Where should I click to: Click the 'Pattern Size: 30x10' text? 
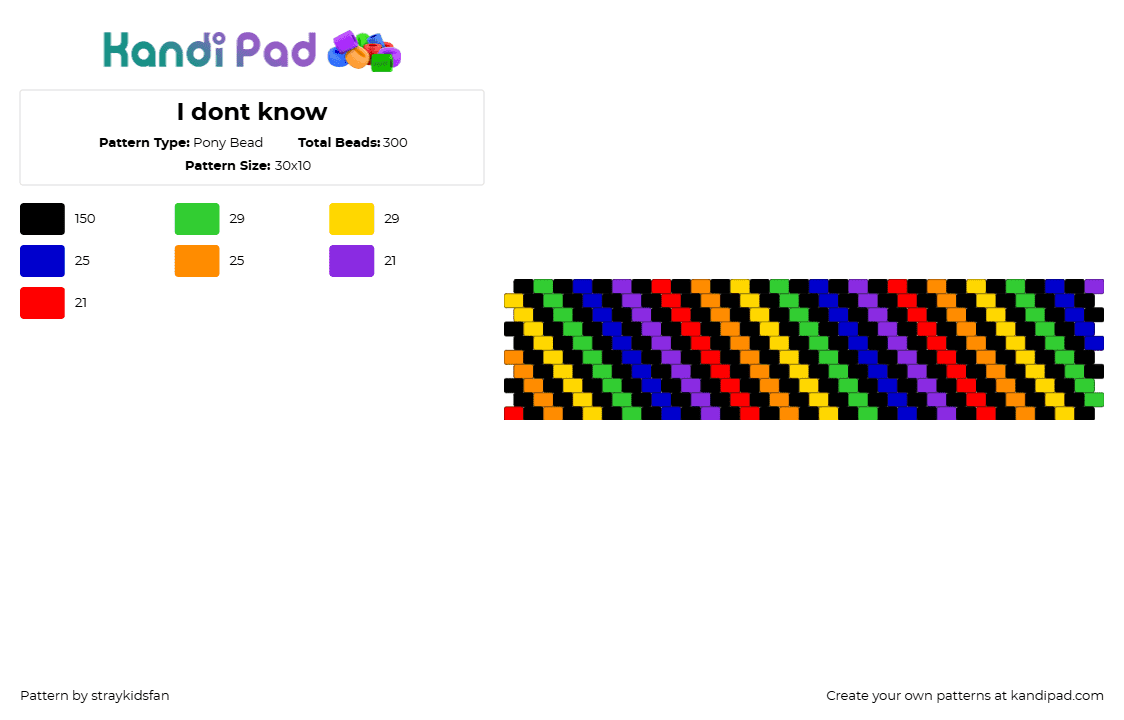[248, 166]
